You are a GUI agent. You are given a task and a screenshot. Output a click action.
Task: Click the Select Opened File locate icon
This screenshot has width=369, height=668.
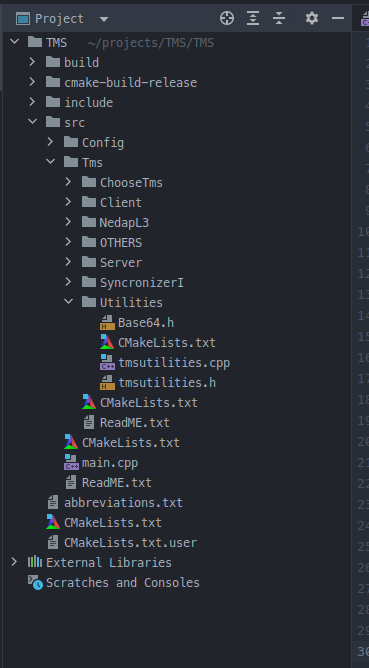[x=227, y=18]
